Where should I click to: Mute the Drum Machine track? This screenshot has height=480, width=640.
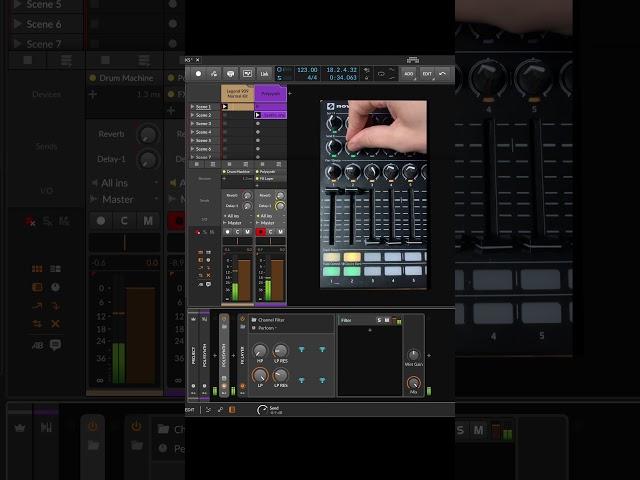click(x=246, y=231)
